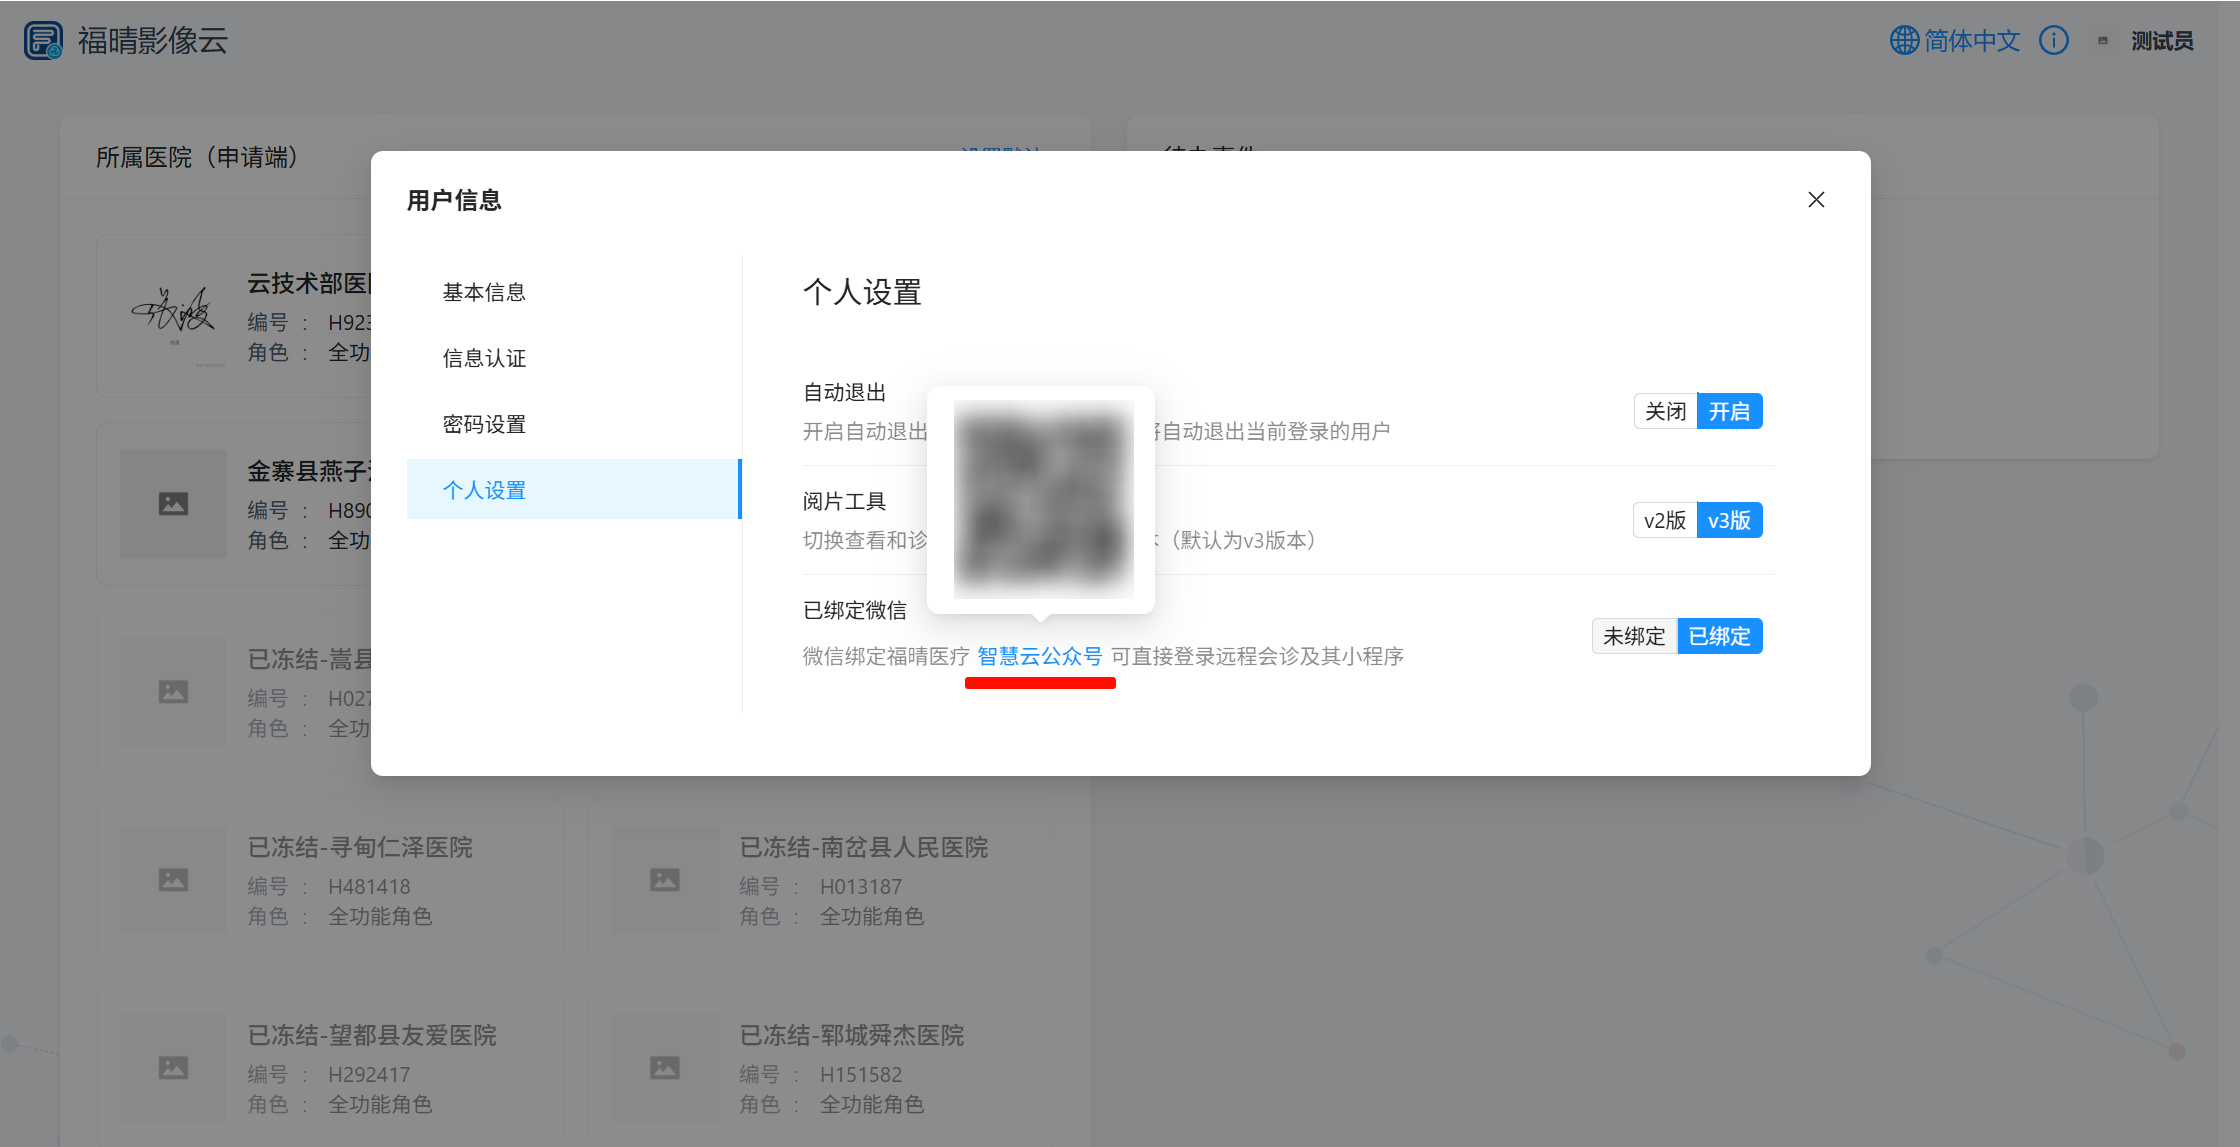This screenshot has height=1147, width=2240.
Task: Open the 简体中文 language dropdown
Action: (1972, 41)
